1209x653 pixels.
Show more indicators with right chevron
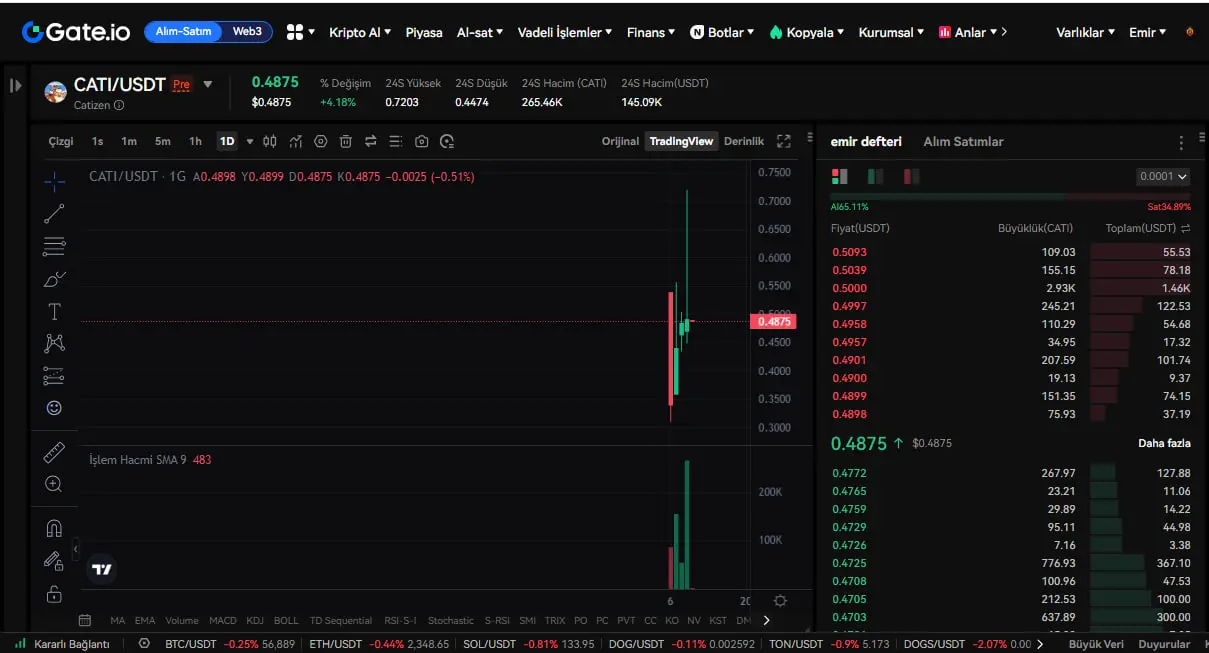tap(767, 620)
